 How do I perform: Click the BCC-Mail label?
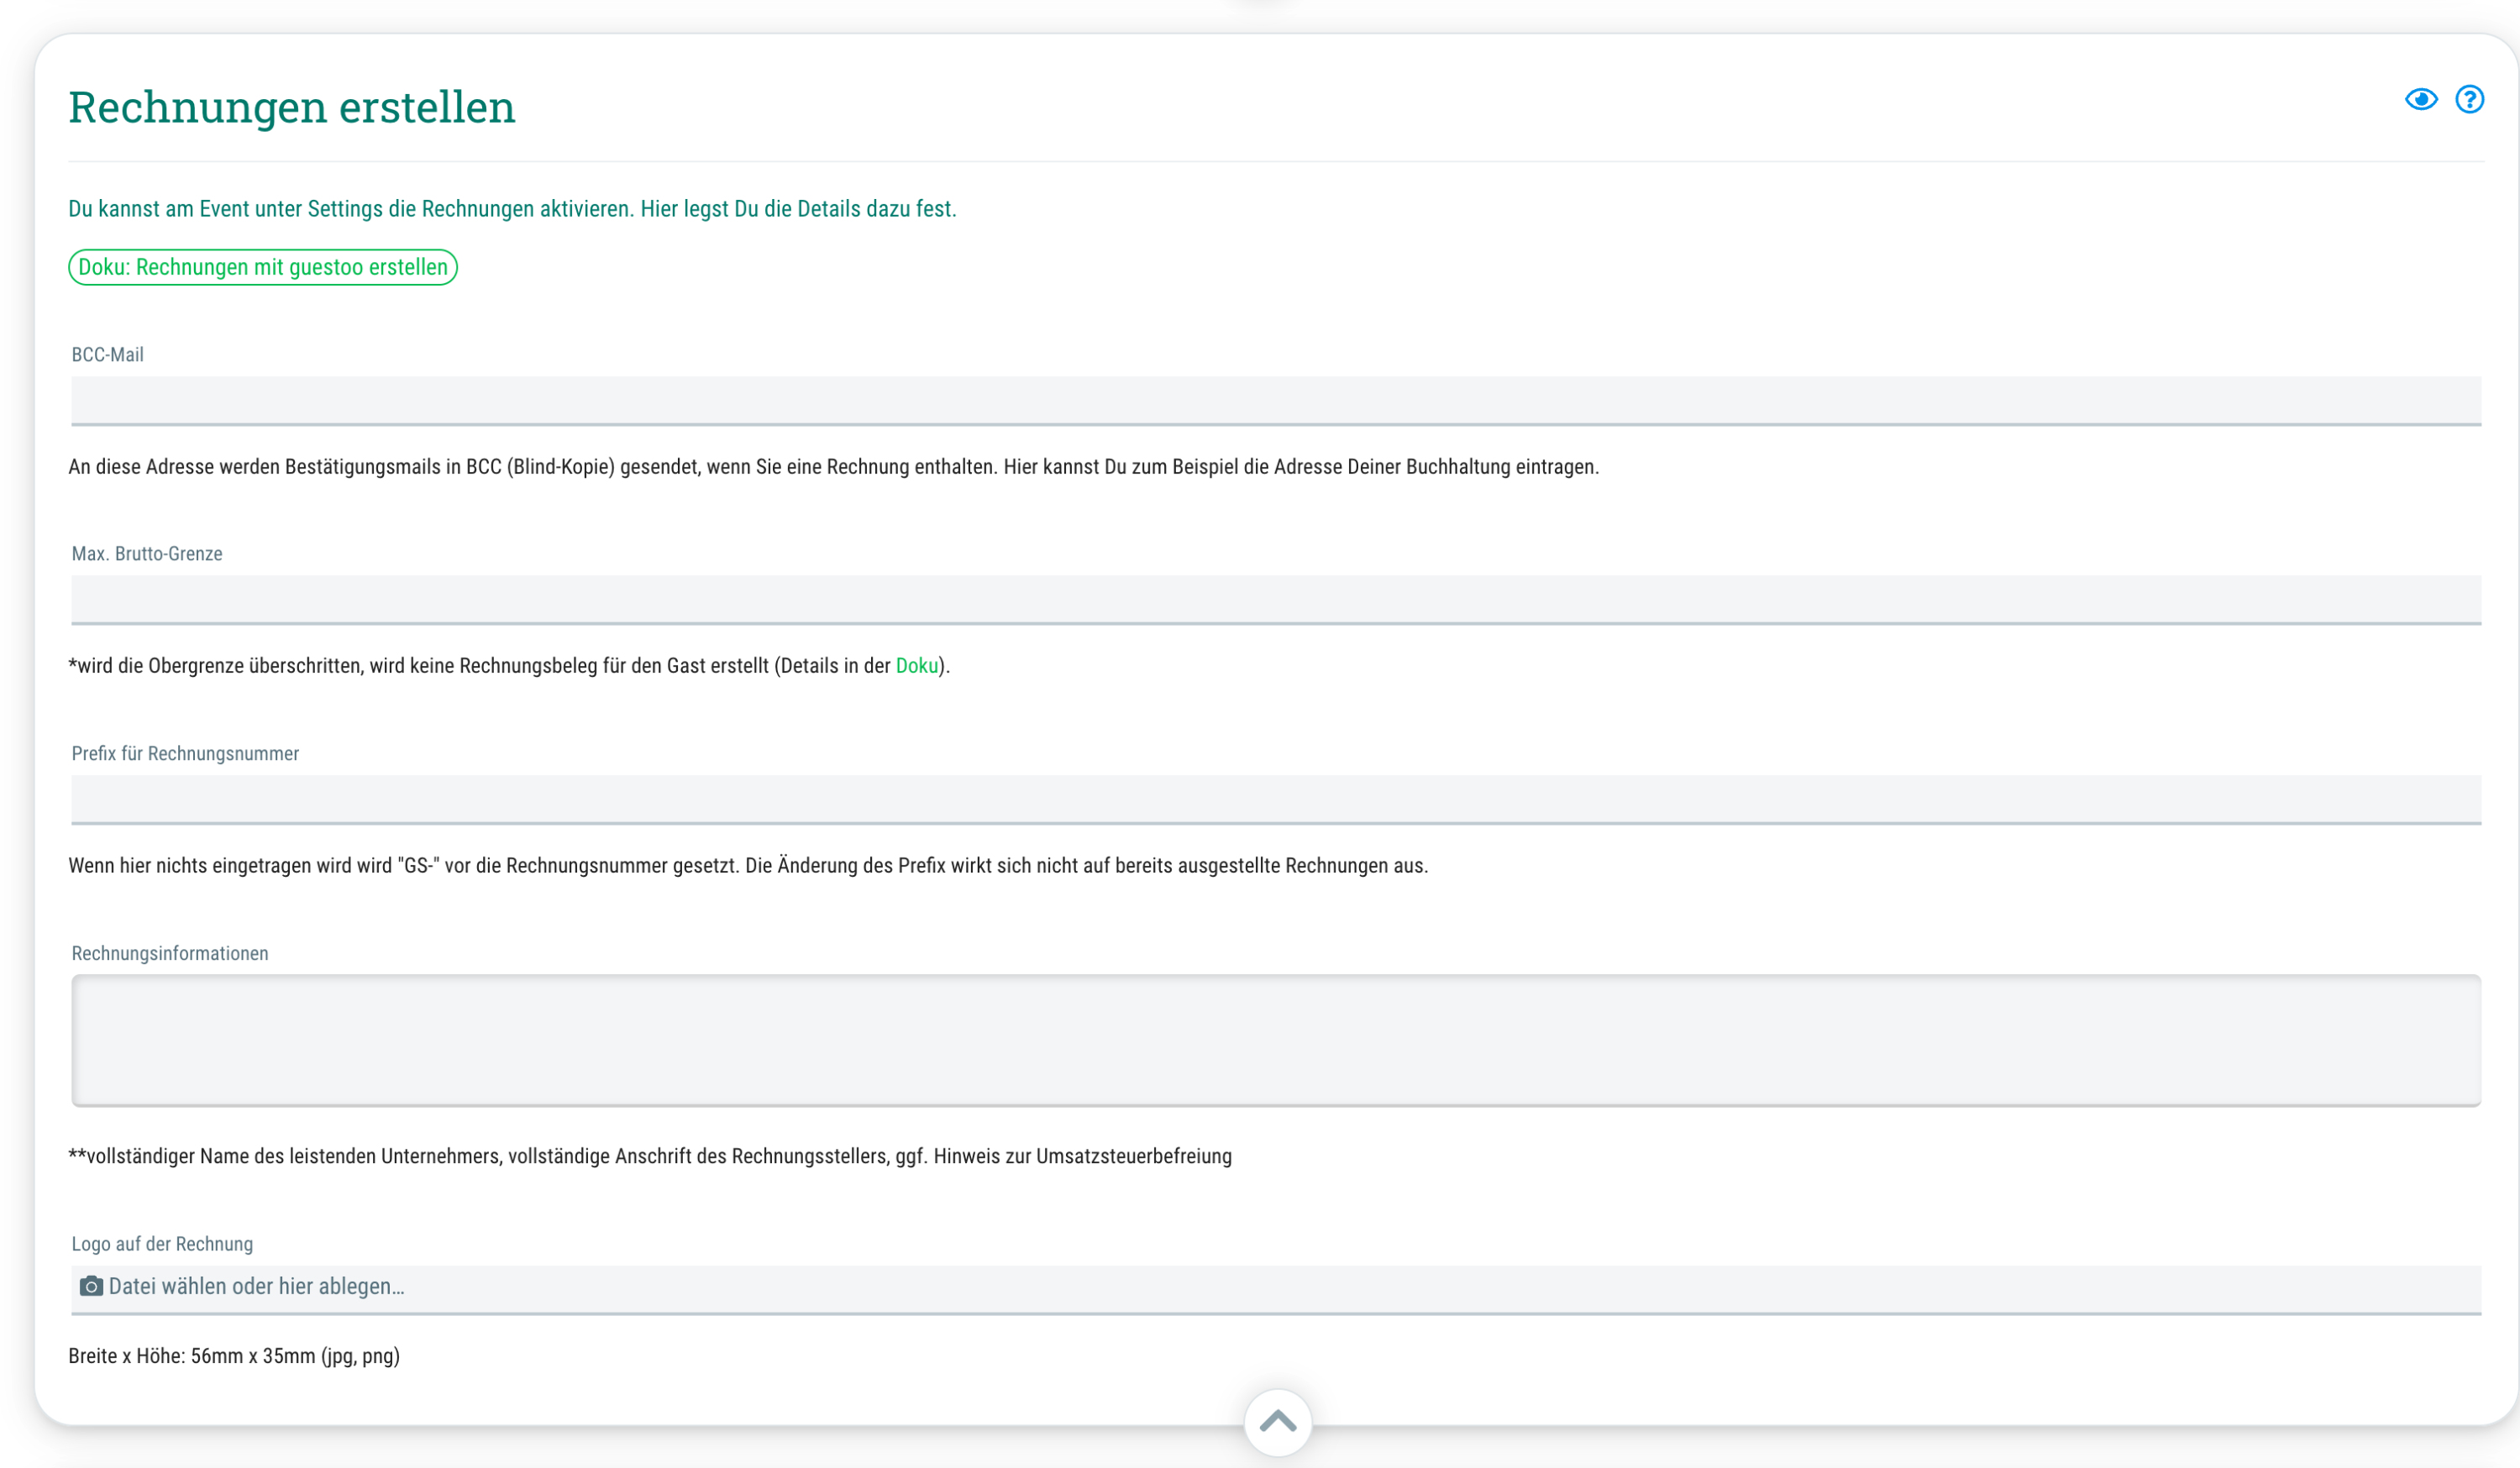[108, 355]
